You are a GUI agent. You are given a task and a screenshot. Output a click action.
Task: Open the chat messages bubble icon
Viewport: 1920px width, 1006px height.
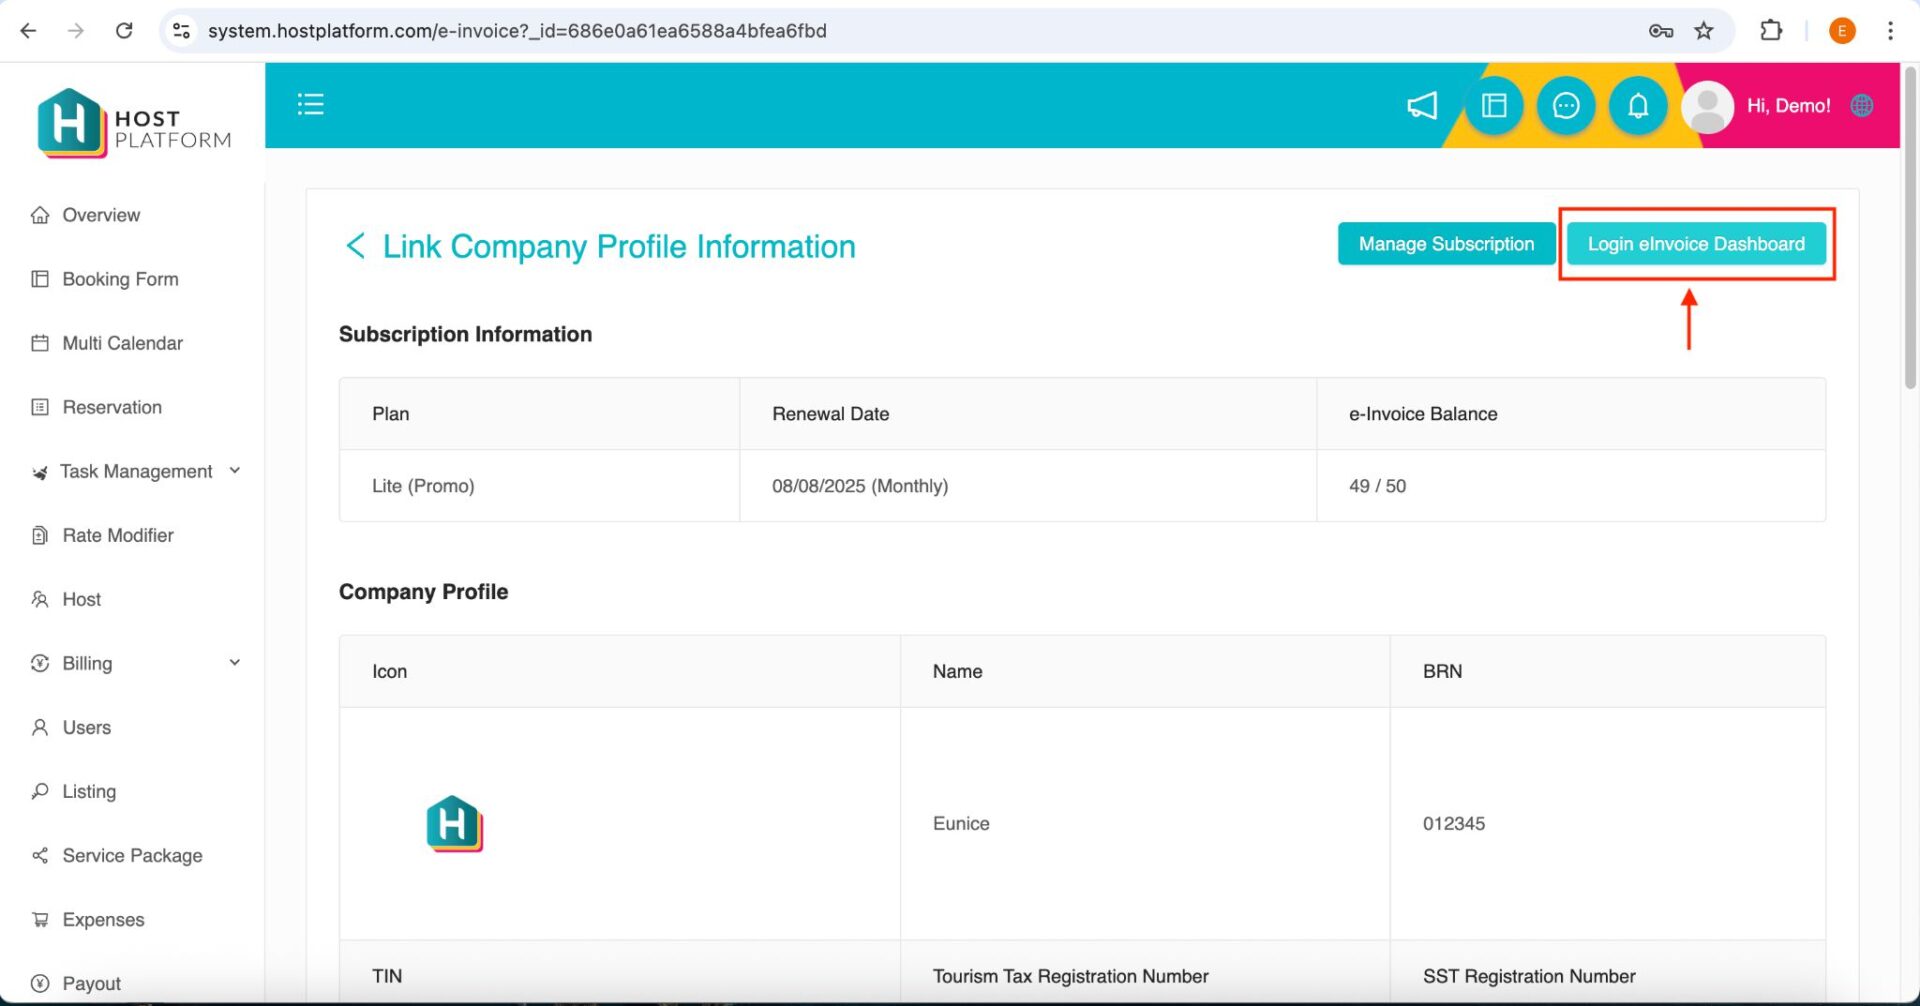click(1566, 105)
